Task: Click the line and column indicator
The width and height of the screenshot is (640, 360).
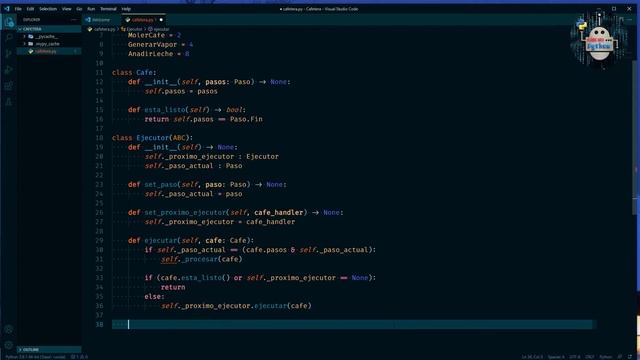Action: [532, 357]
